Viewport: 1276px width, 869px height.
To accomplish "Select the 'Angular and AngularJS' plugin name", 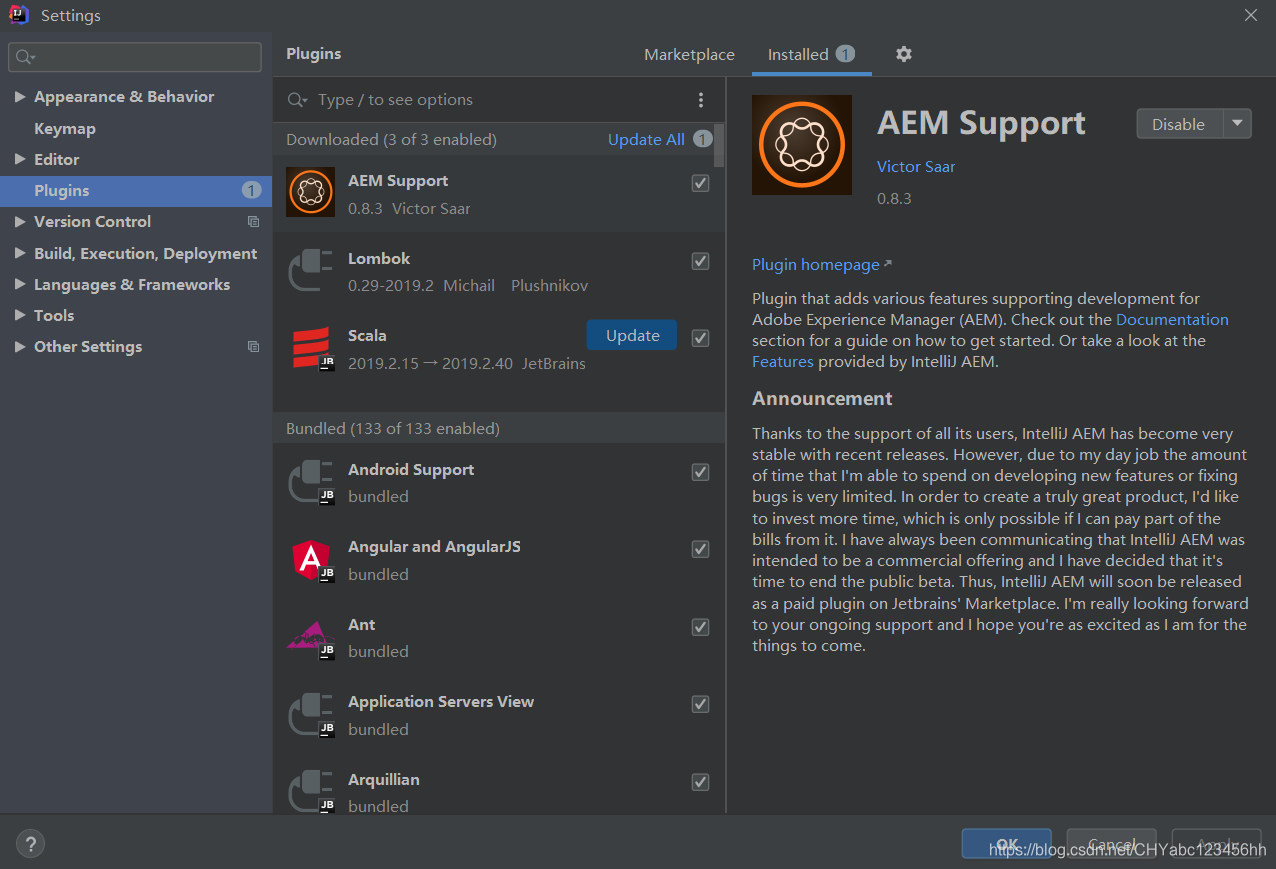I will [x=434, y=547].
